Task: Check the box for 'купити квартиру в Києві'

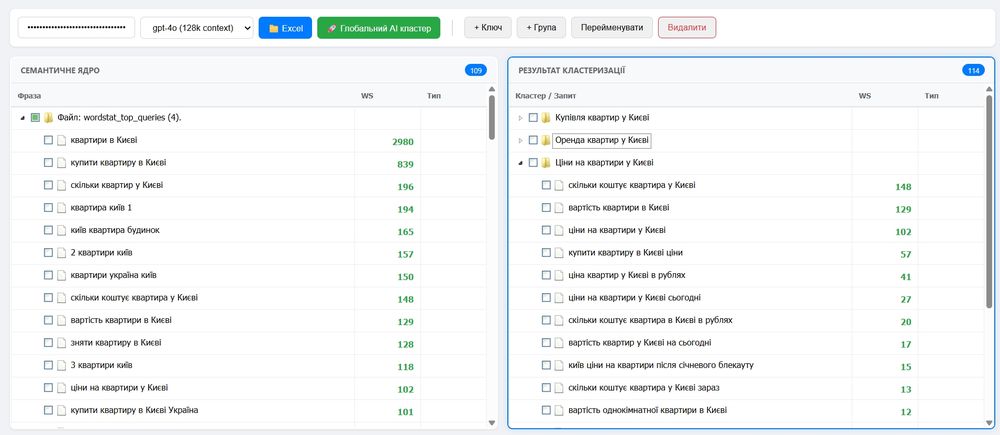Action: pyautogui.click(x=48, y=163)
